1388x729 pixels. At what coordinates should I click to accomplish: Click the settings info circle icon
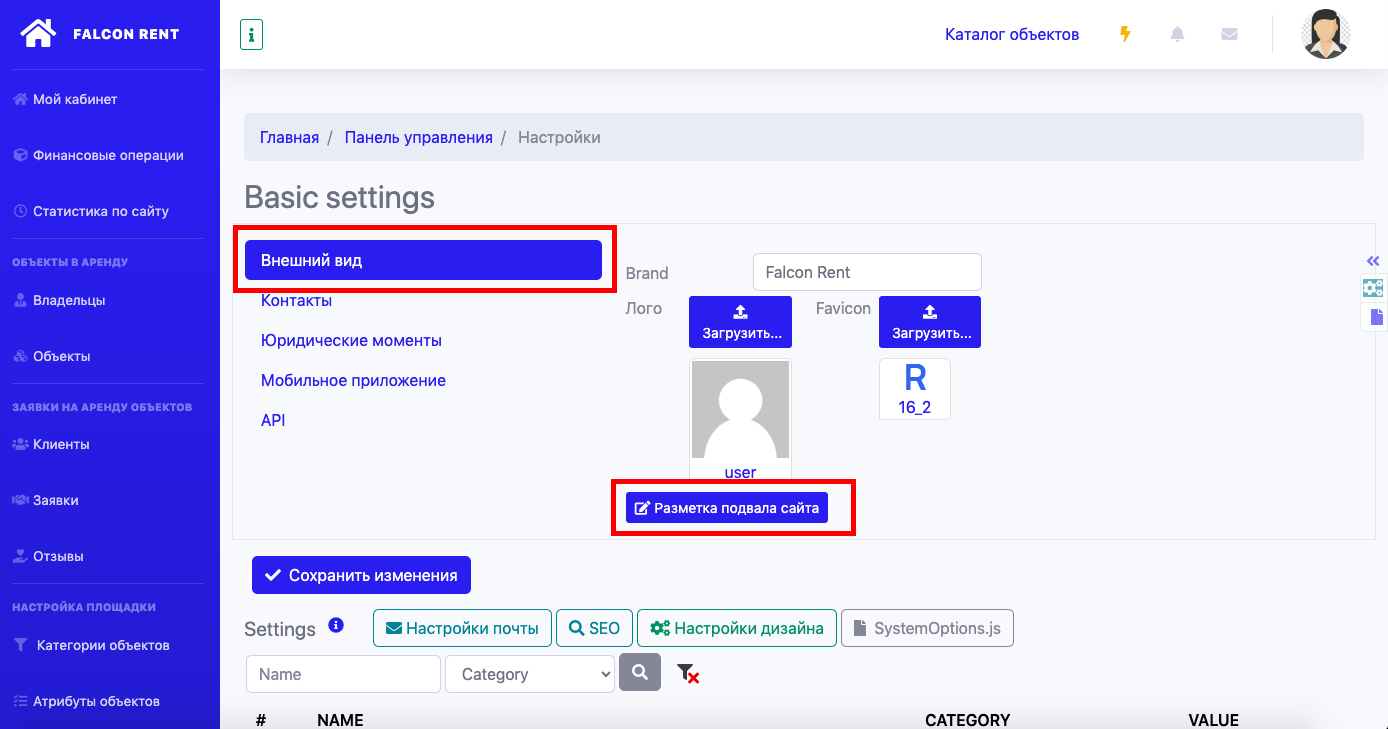pos(336,625)
